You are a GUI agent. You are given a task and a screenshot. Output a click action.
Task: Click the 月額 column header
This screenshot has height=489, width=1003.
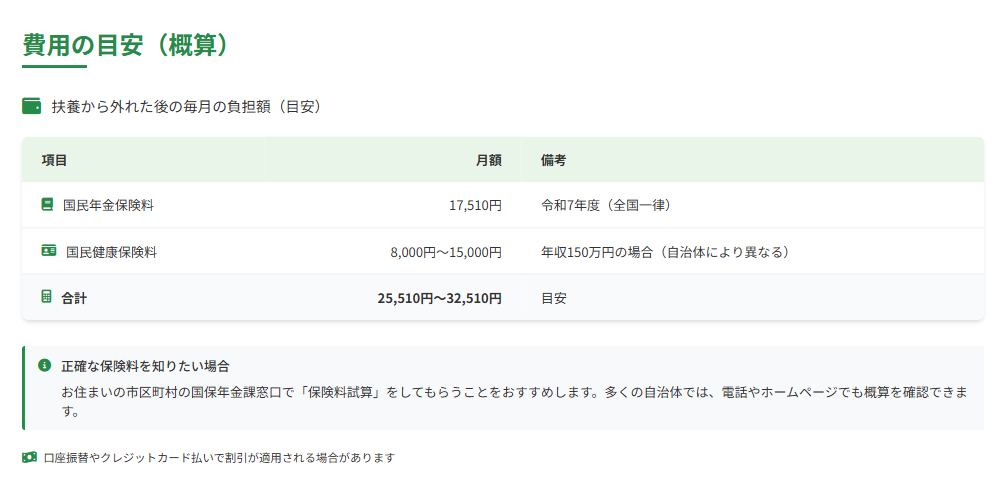pyautogui.click(x=488, y=160)
